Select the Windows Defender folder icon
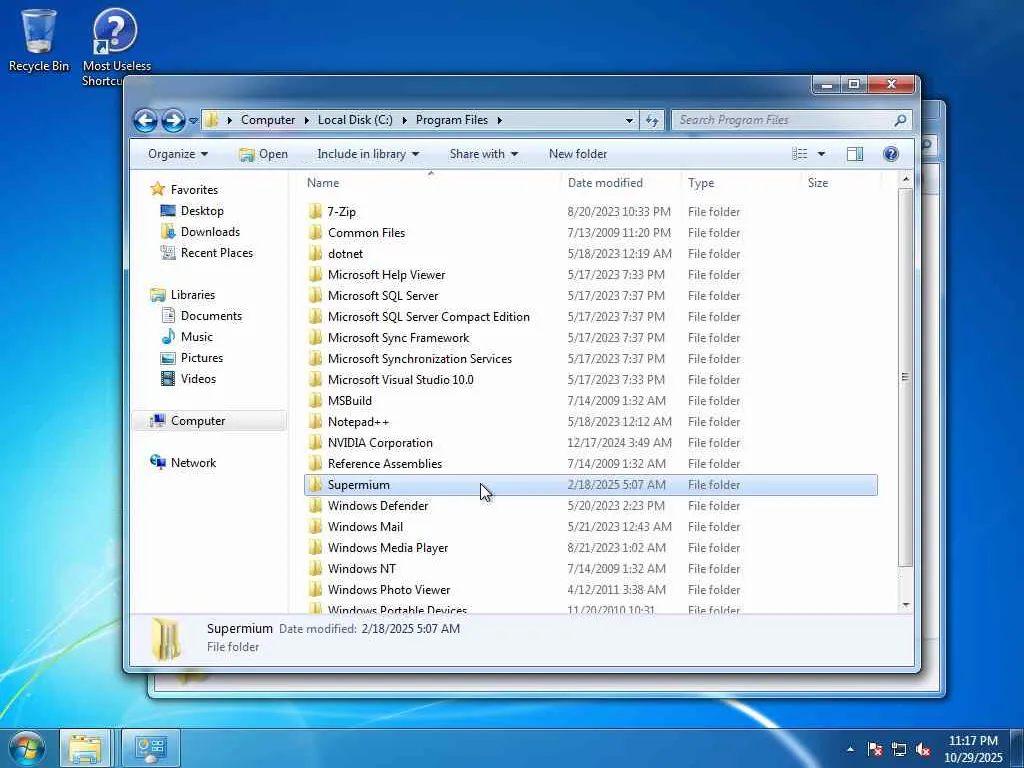 [x=315, y=505]
